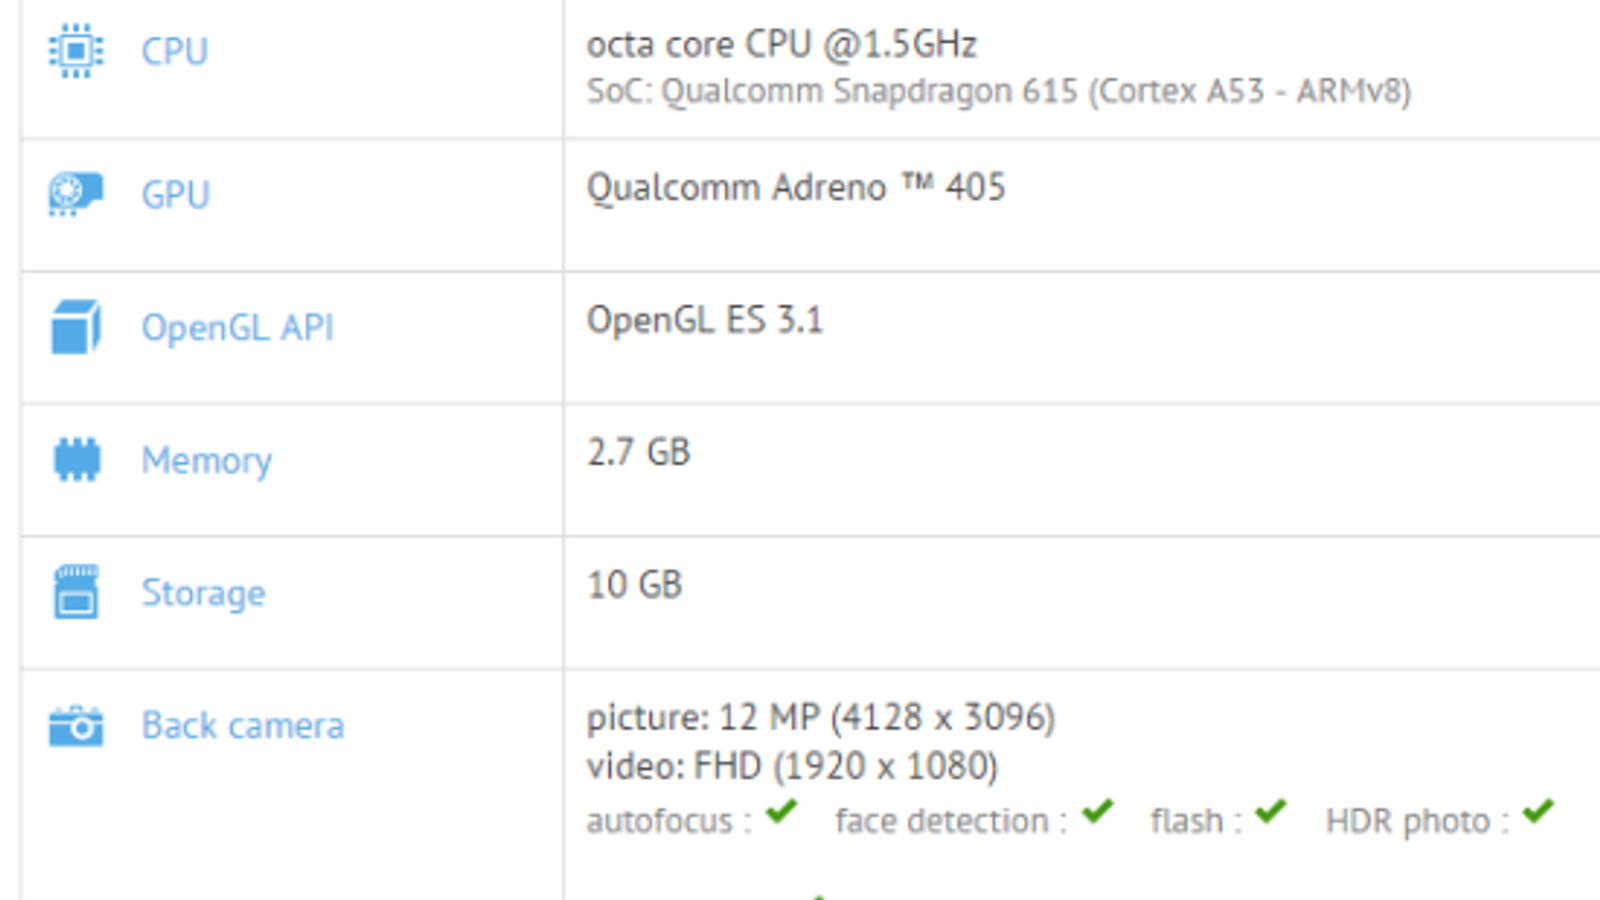The height and width of the screenshot is (900, 1600).
Task: Click the HDR photo green checkmark
Action: 1539,812
